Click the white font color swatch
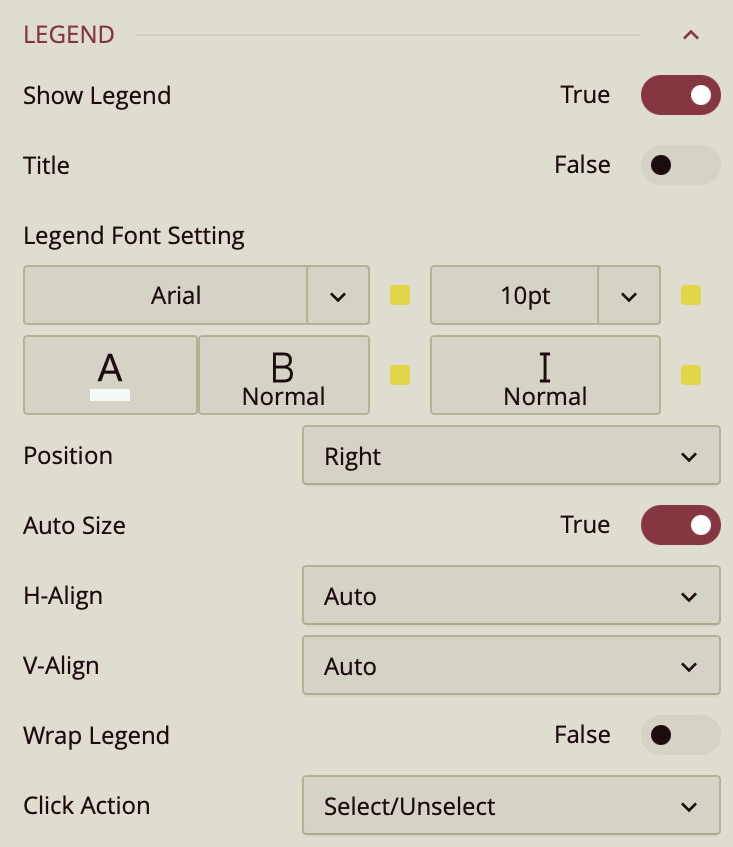This screenshot has width=733, height=847. point(110,394)
